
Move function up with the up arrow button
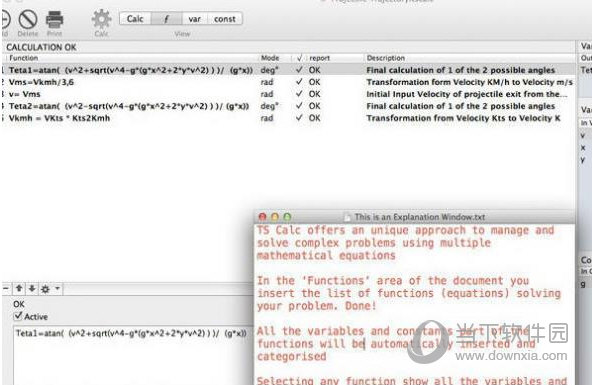pyautogui.click(x=19, y=289)
